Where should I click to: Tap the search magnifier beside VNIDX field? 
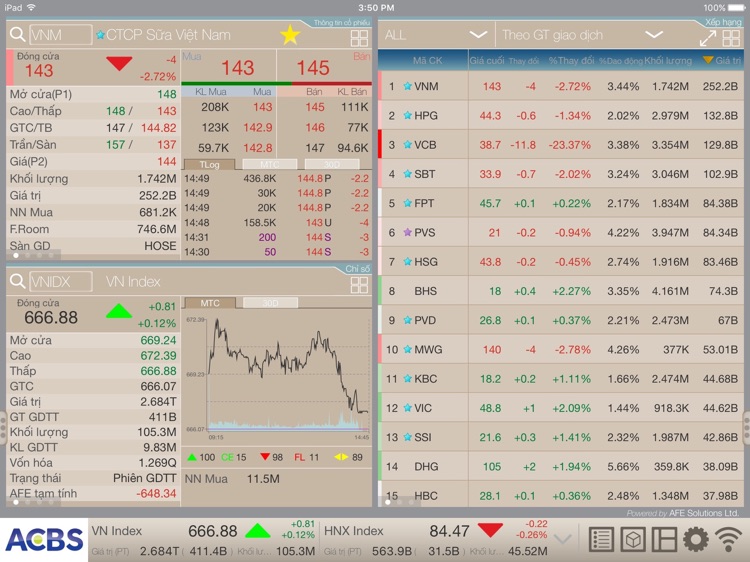(17, 281)
